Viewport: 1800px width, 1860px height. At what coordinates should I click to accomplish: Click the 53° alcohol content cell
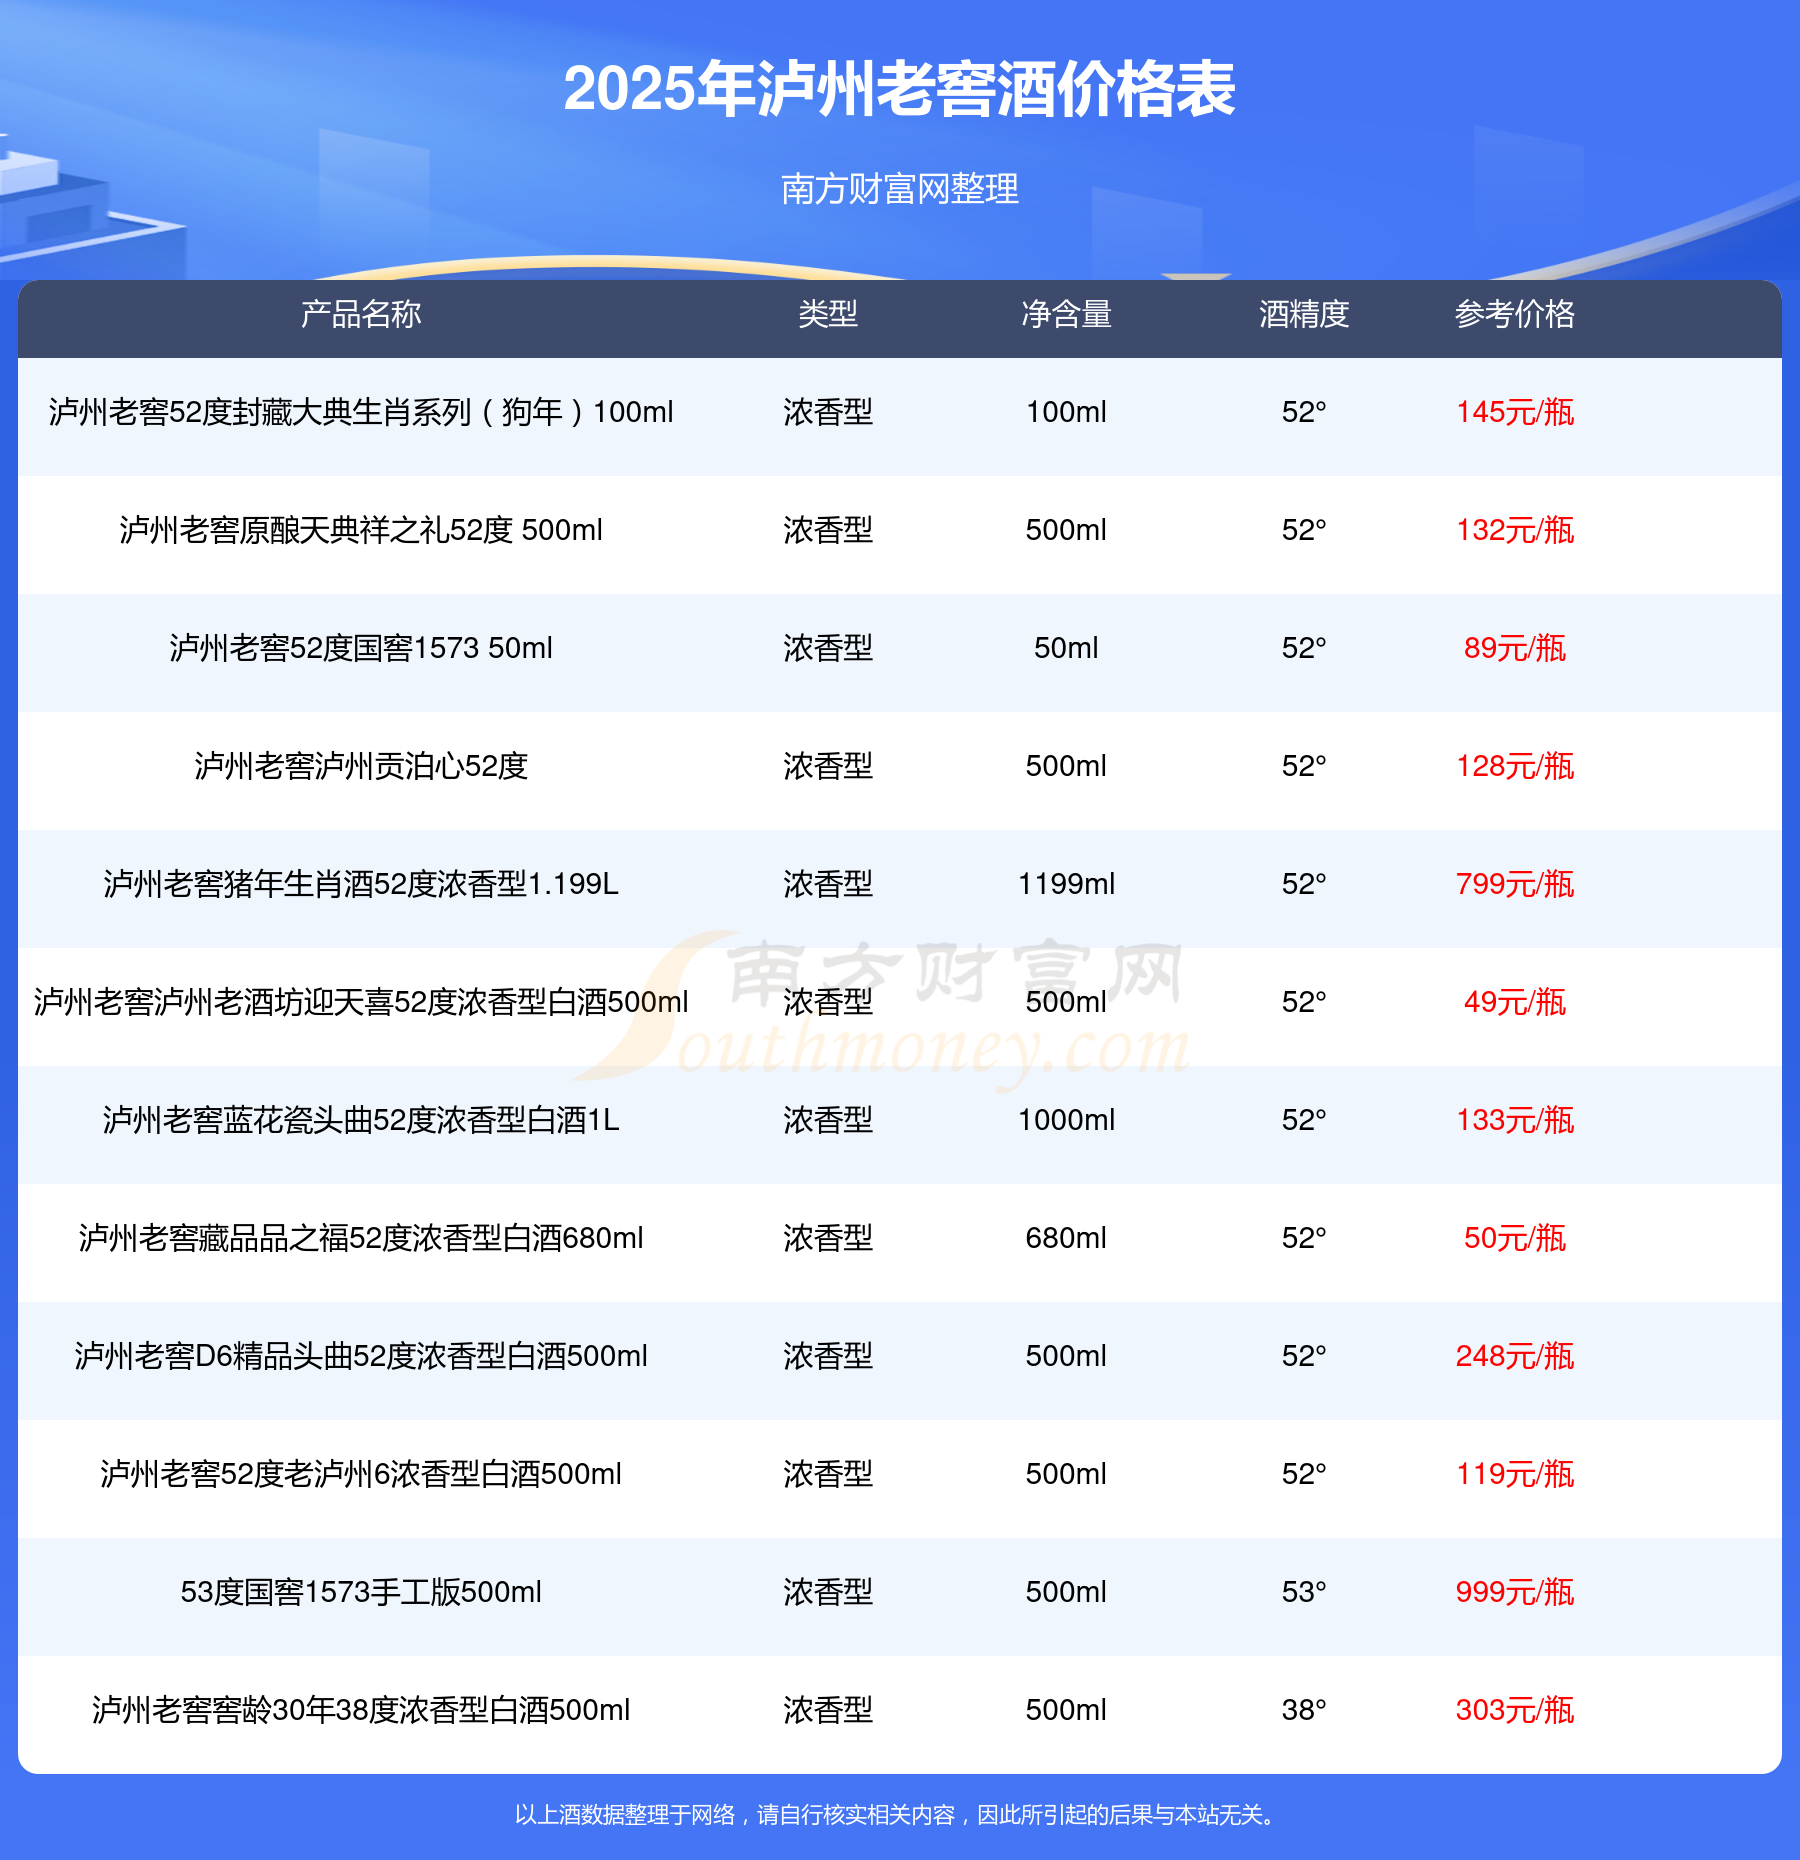coord(1304,1592)
